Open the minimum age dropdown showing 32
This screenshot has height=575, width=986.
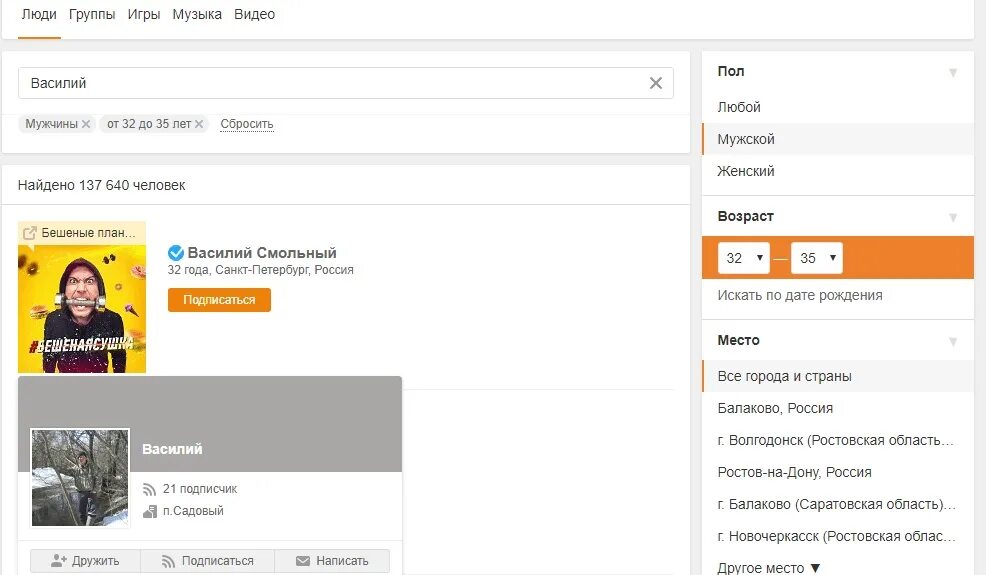pyautogui.click(x=744, y=258)
